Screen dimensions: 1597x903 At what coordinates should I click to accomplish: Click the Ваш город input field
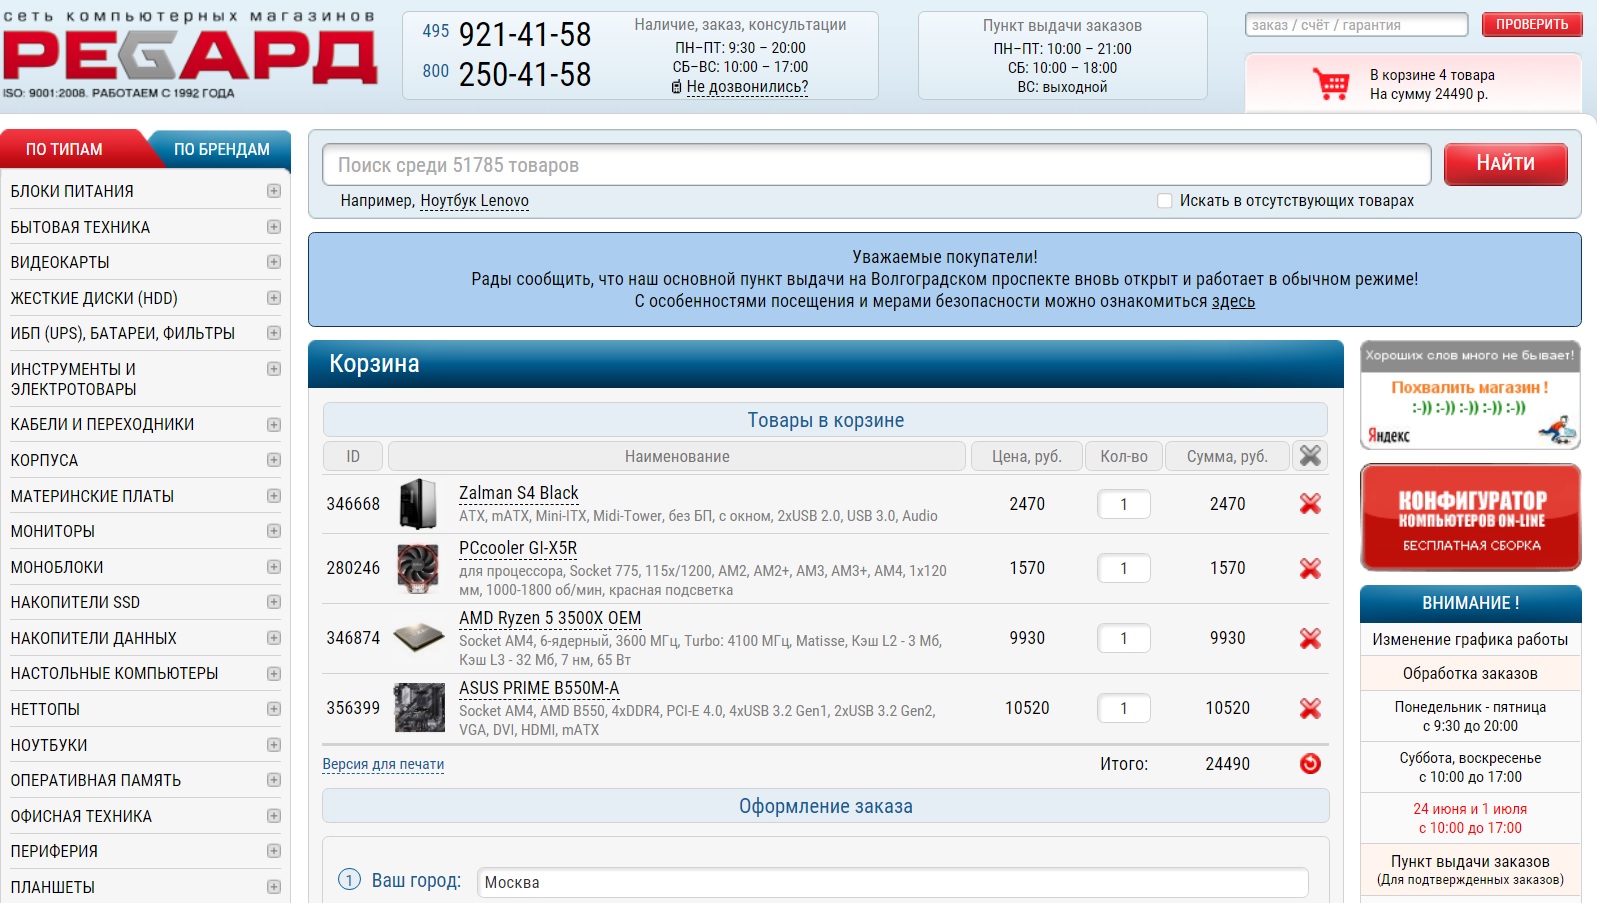(893, 882)
